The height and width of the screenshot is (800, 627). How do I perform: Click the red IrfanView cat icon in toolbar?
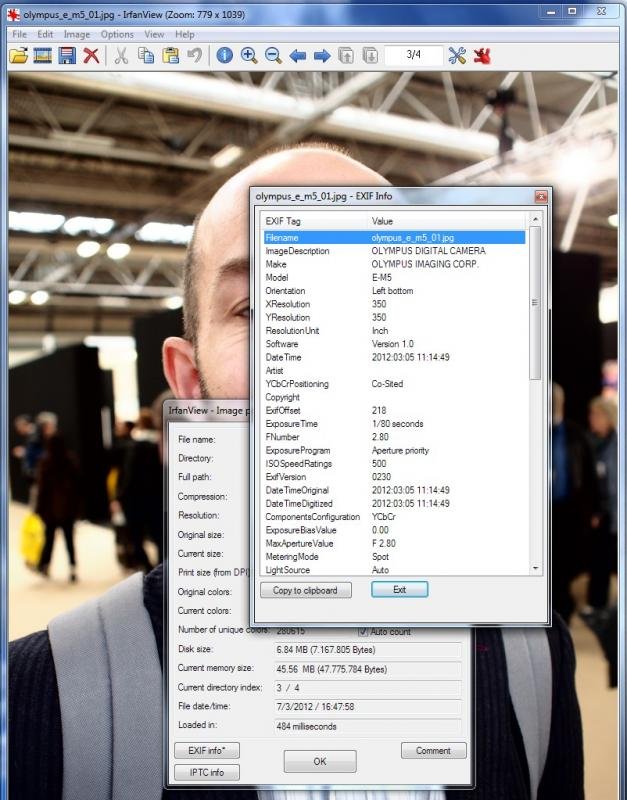pos(482,55)
